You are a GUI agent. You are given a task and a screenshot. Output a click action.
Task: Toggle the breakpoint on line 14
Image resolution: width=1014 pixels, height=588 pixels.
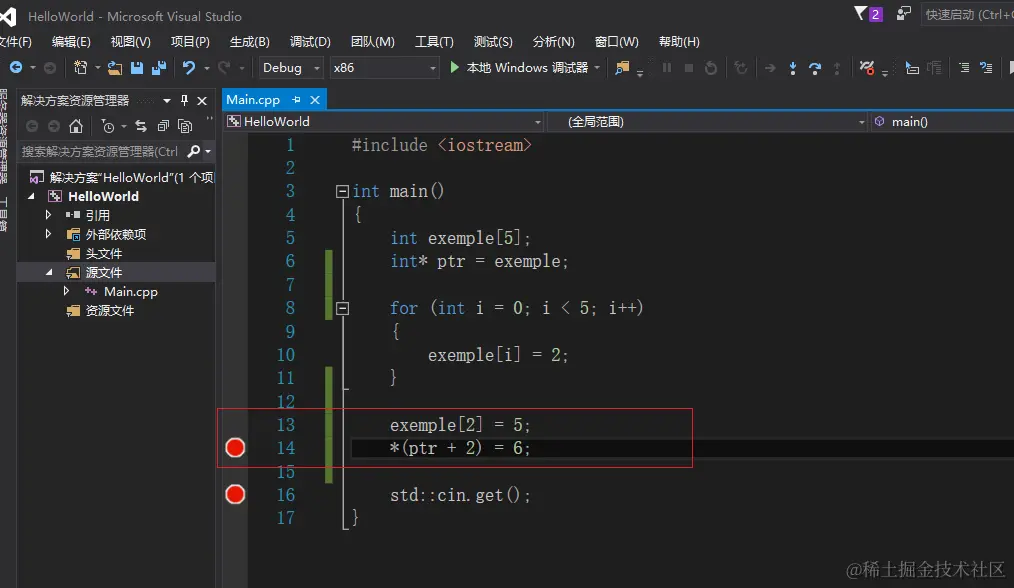pos(235,448)
